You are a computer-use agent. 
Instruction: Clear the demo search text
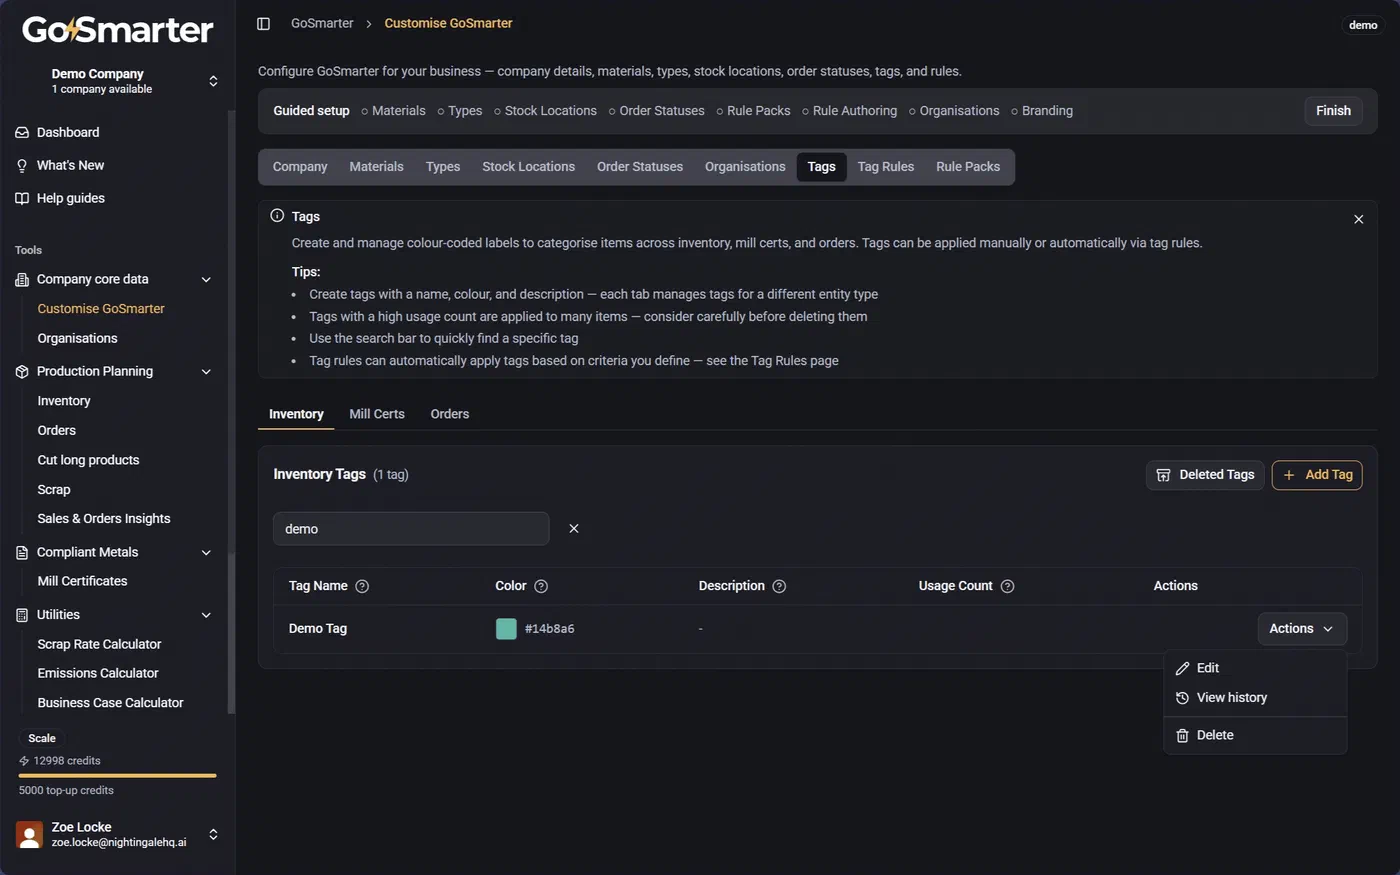pos(574,528)
